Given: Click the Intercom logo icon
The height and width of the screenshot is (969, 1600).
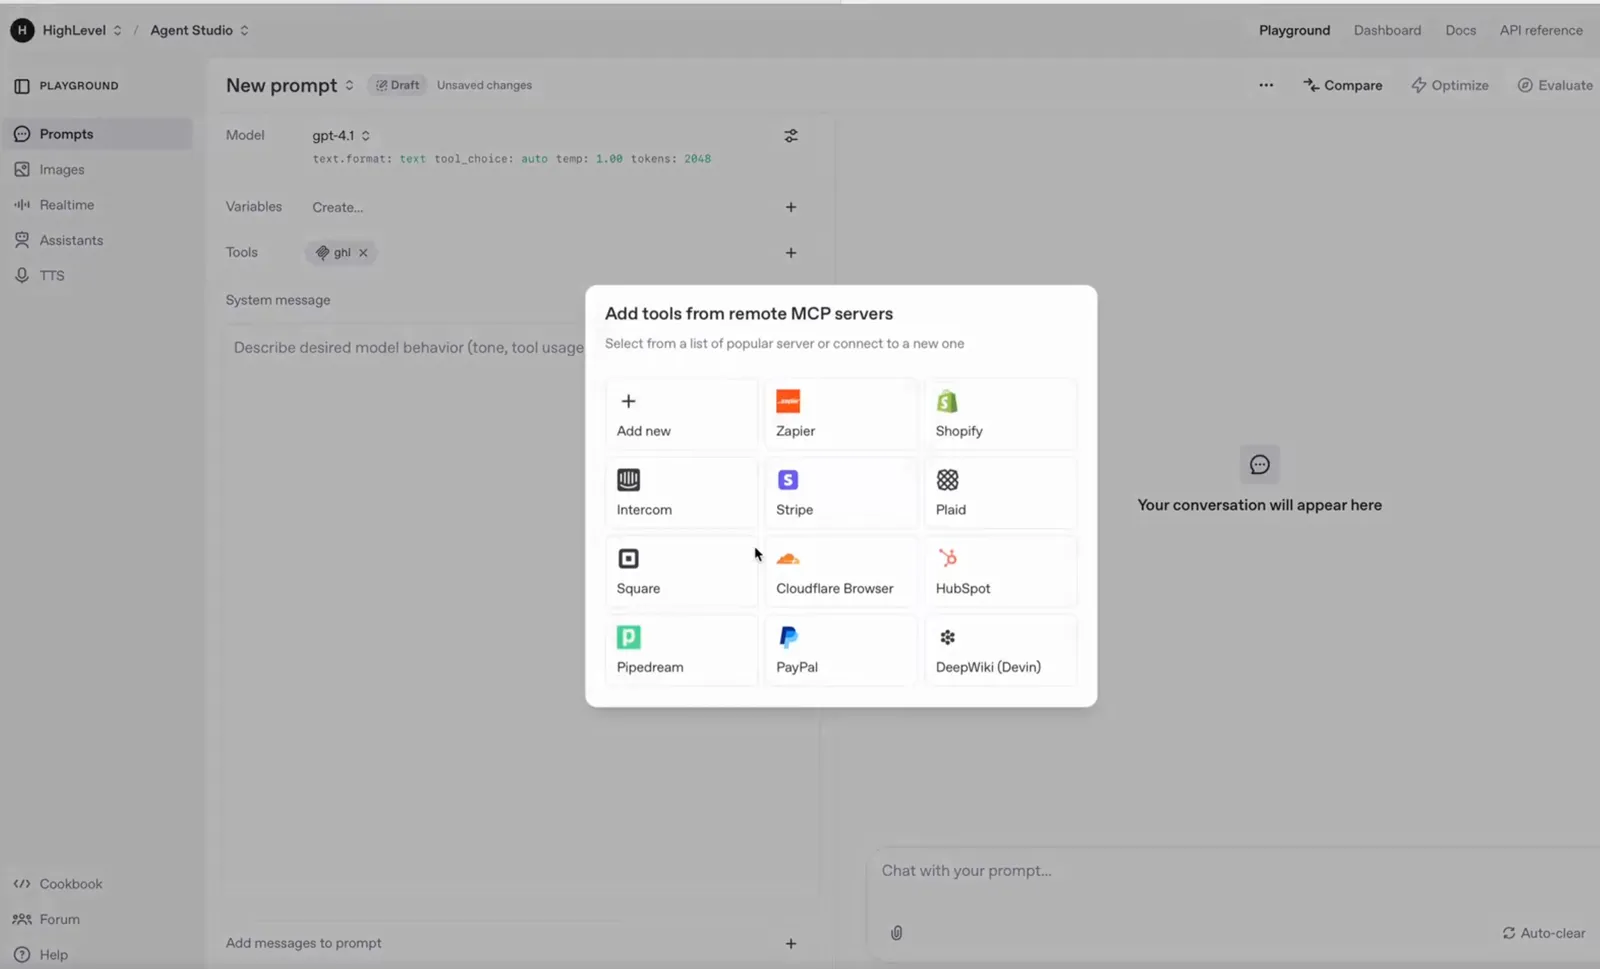Looking at the screenshot, I should [628, 480].
